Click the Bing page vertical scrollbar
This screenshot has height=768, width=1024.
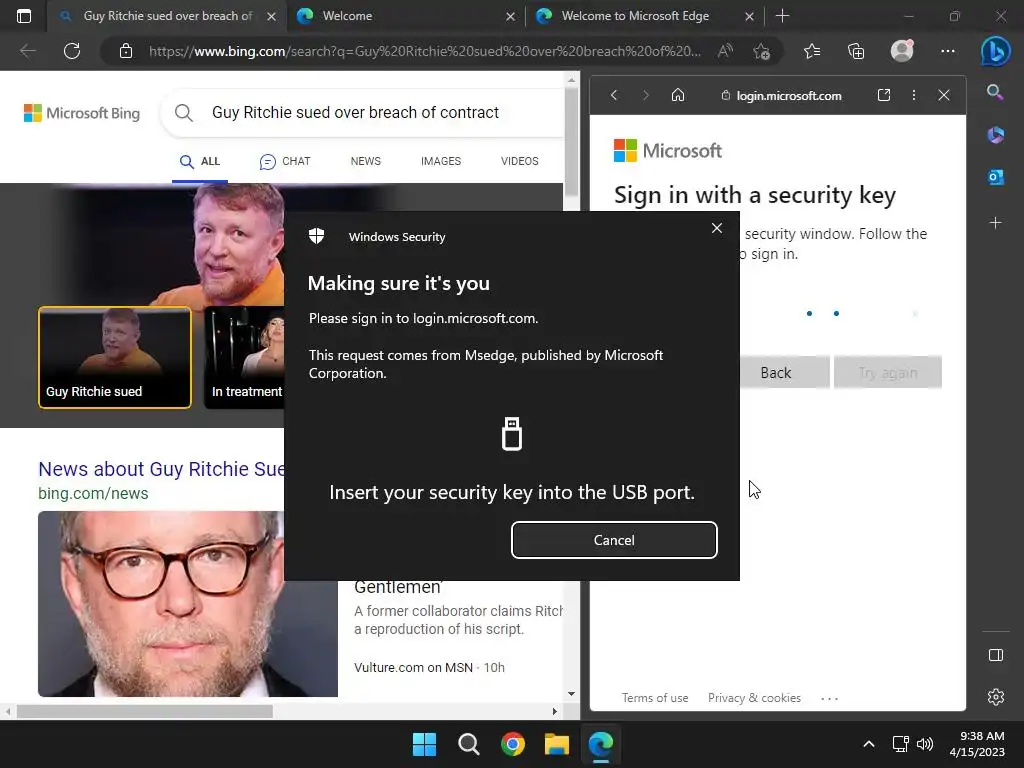tap(571, 140)
